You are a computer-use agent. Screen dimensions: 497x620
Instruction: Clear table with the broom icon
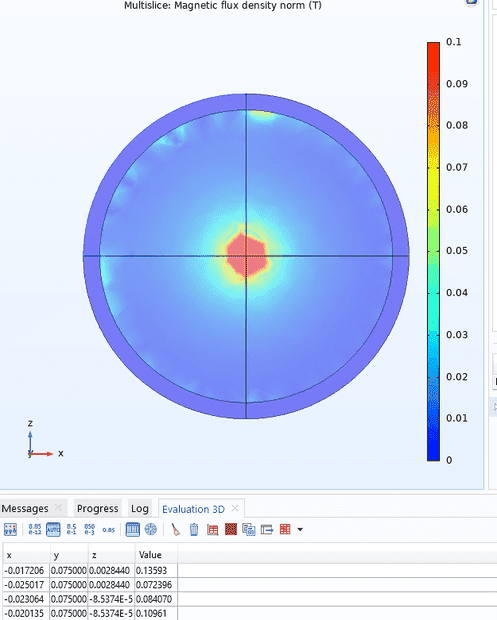pyautogui.click(x=176, y=529)
